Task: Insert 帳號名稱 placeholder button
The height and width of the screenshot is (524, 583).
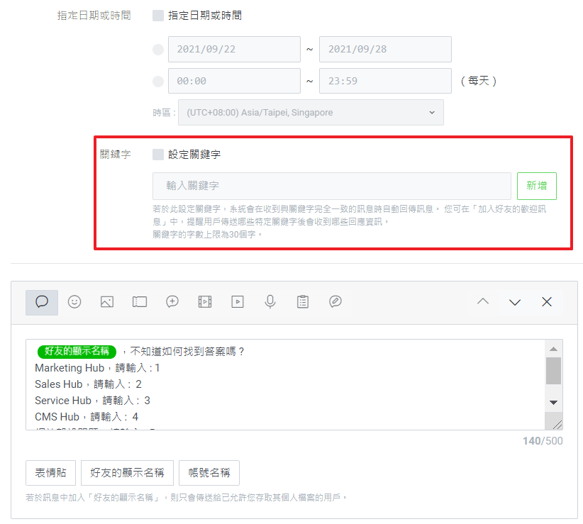Action: [209, 473]
